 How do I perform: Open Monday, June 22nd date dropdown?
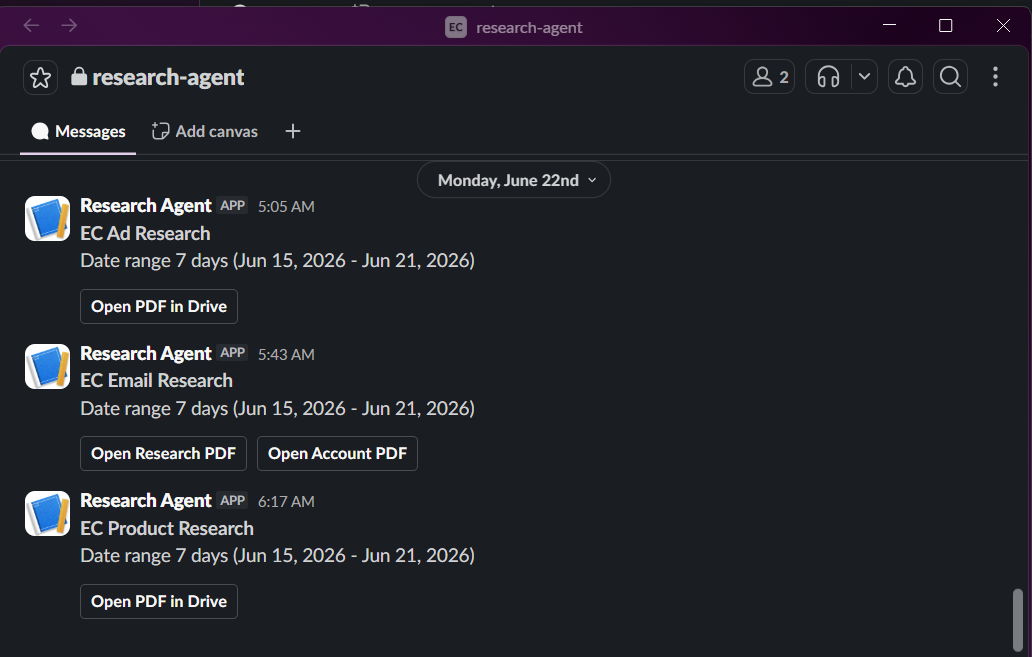point(514,180)
